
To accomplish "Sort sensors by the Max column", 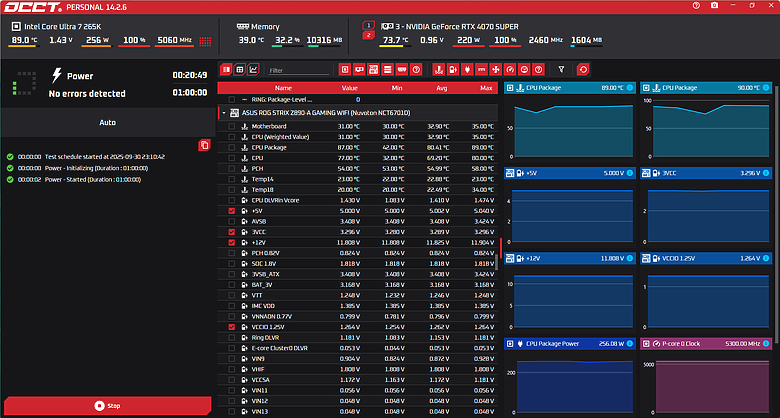I will (486, 87).
